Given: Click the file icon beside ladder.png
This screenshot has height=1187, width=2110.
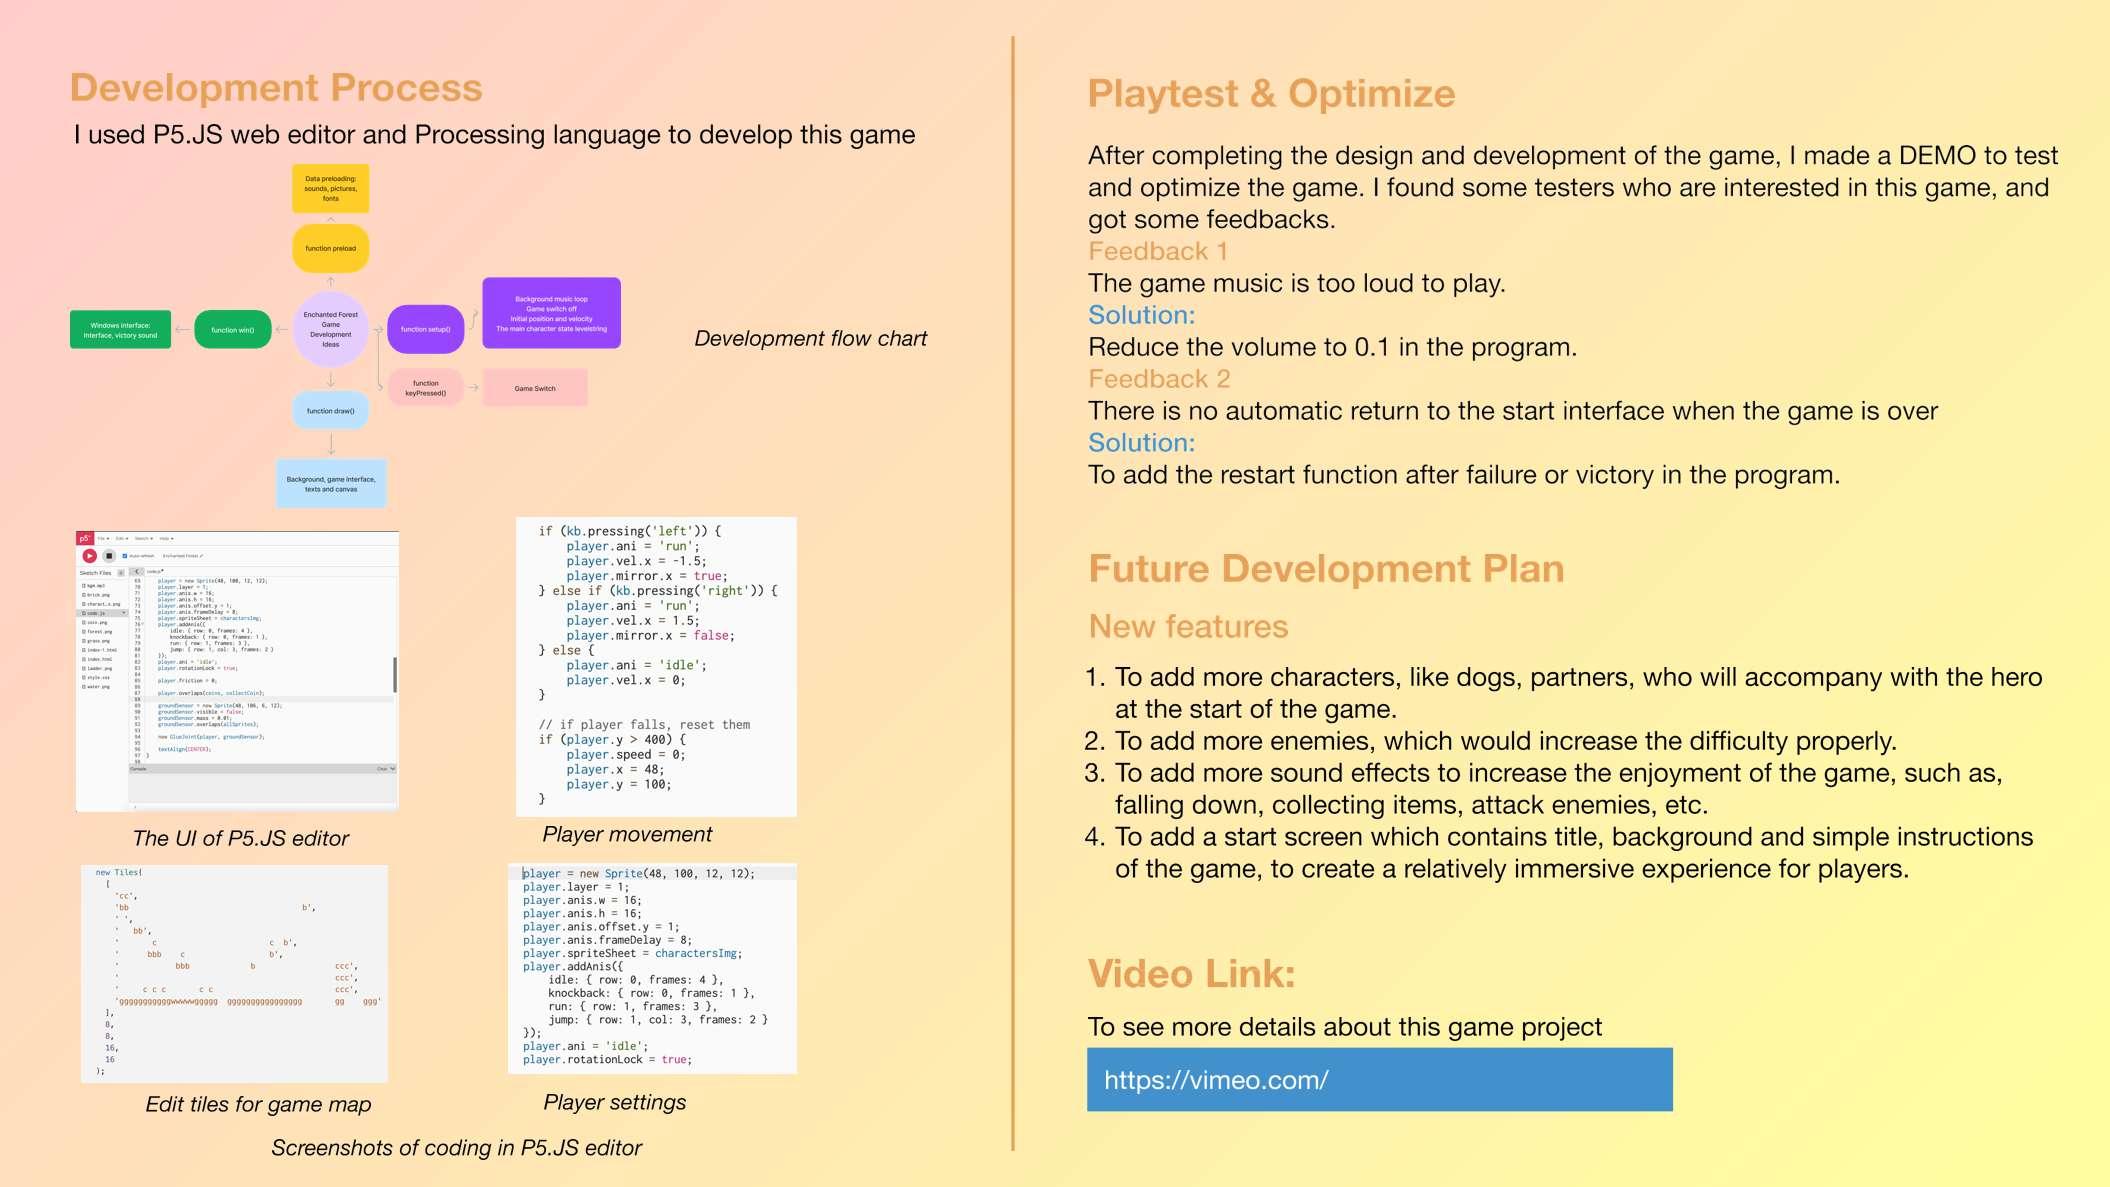Looking at the screenshot, I should (x=83, y=668).
